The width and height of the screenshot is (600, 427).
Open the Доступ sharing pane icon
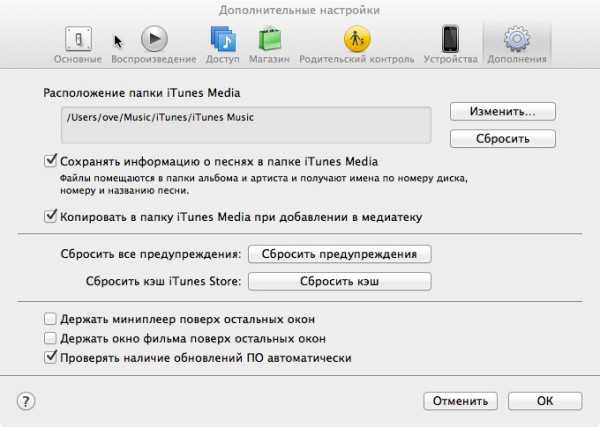coord(223,39)
